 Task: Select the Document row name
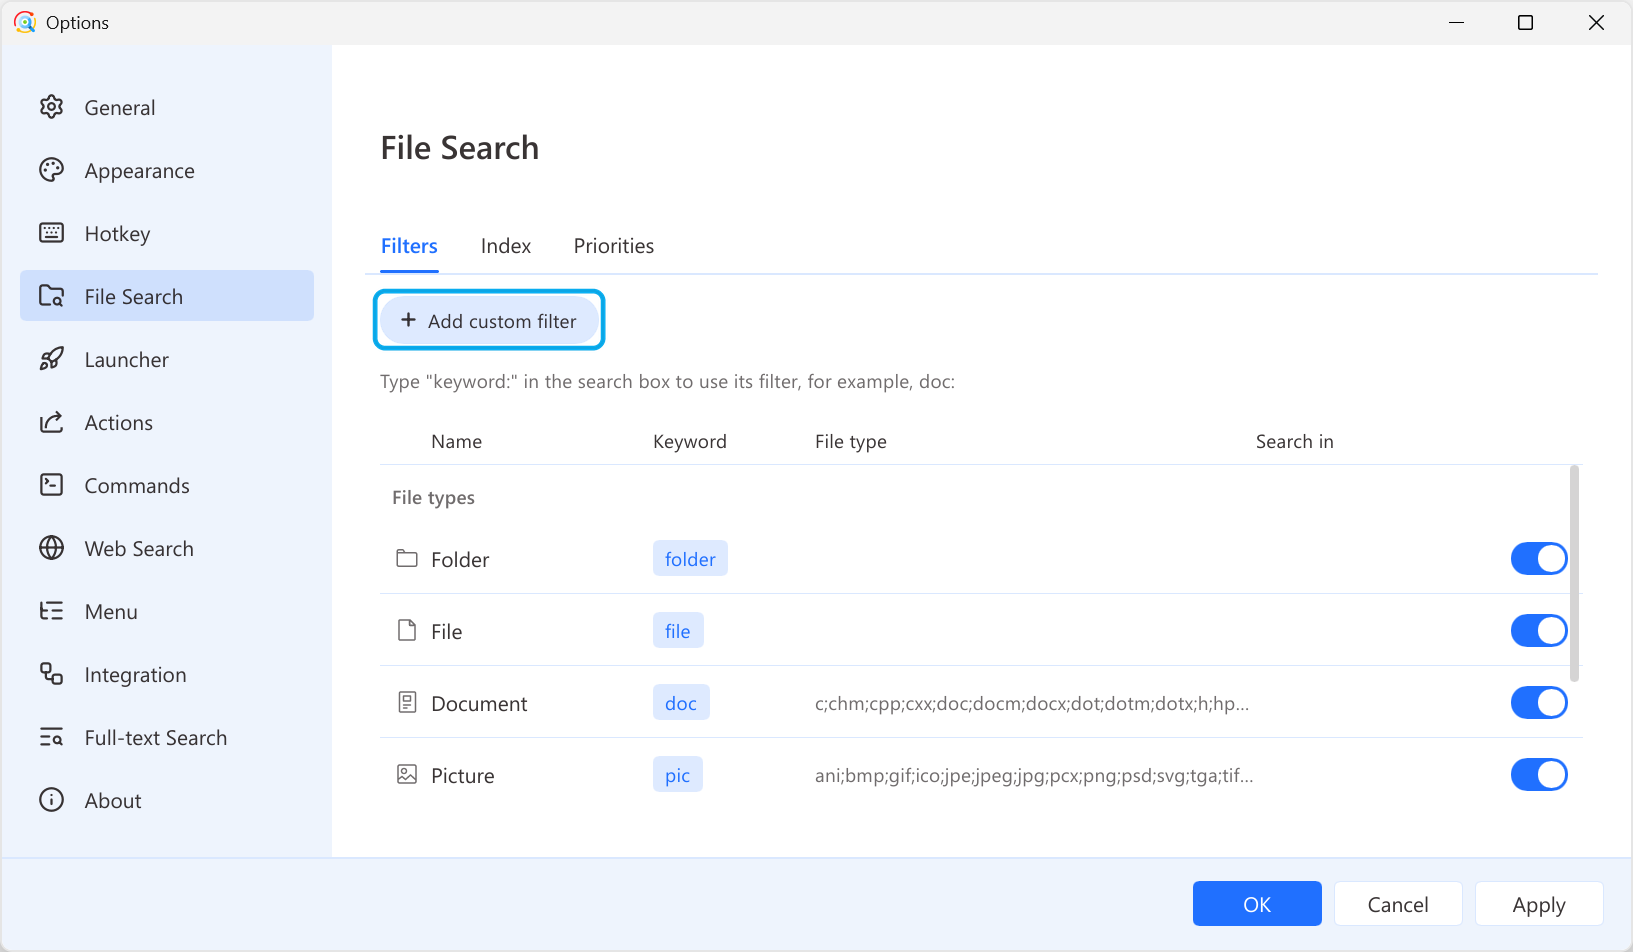pyautogui.click(x=479, y=703)
